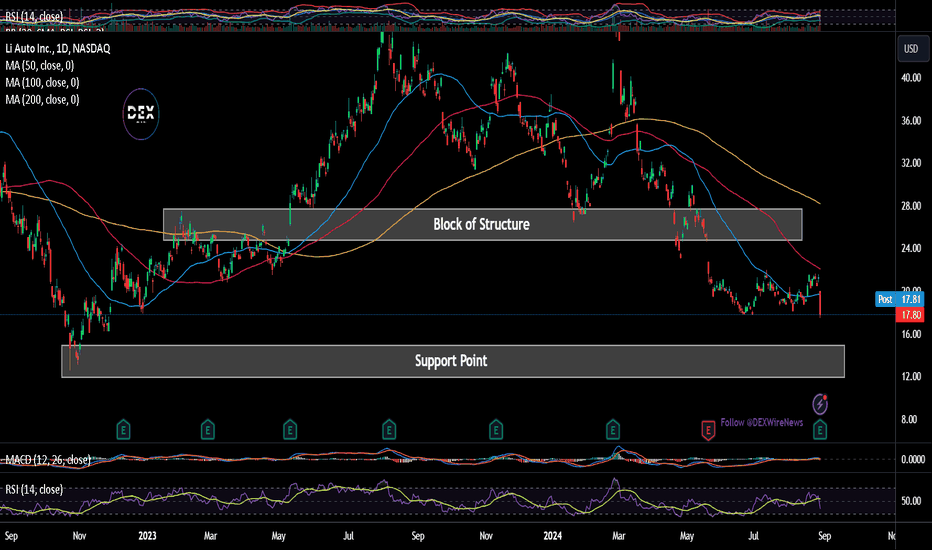
Task: Click the earnings marker dated late February 2024
Action: click(613, 429)
